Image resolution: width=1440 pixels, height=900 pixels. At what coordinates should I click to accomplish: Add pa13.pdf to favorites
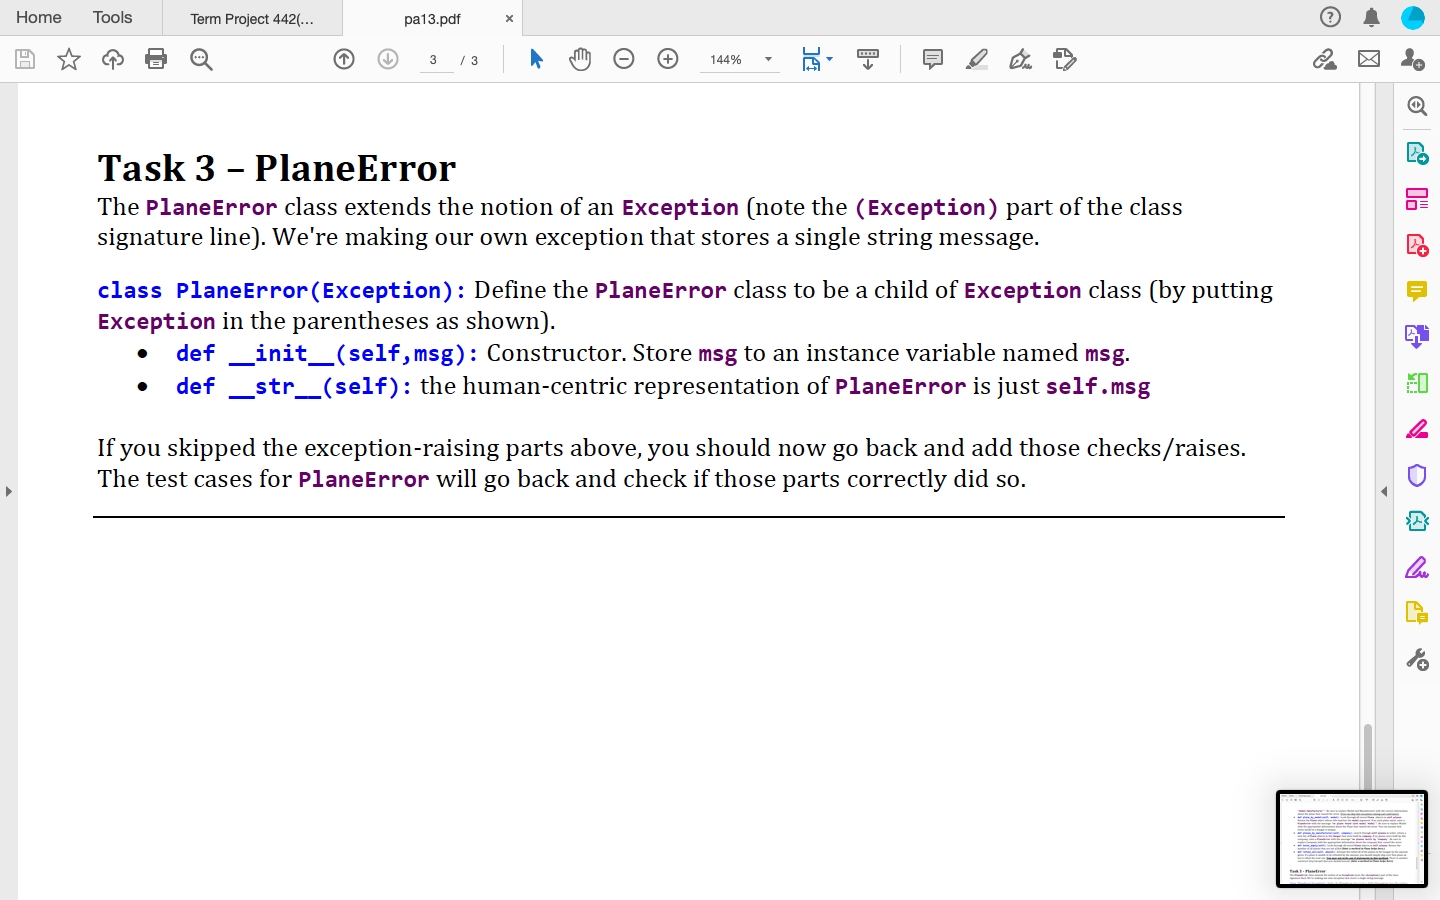click(68, 59)
